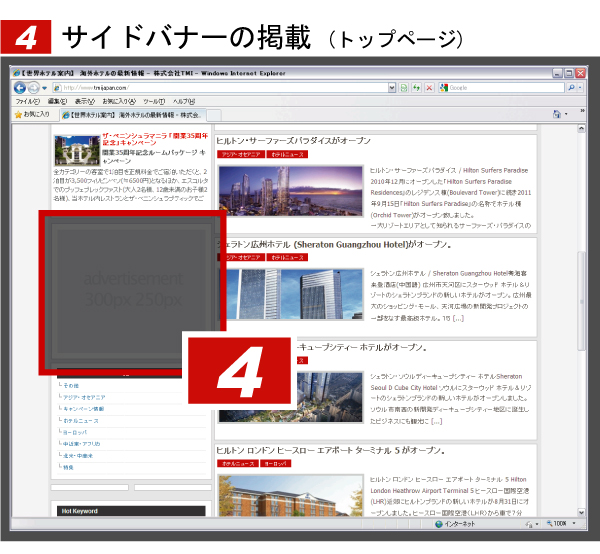Click ヨーロッパ tag under Hilton London Heathrow
600x554 pixels.
276,463
